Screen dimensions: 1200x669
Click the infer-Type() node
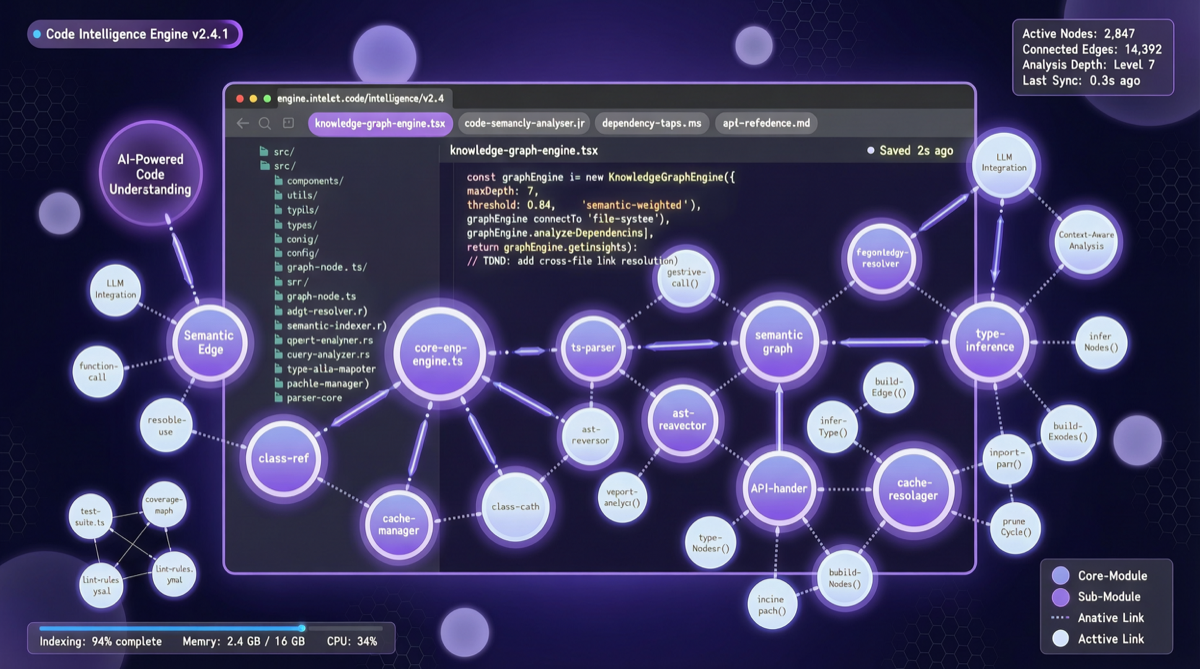click(833, 428)
